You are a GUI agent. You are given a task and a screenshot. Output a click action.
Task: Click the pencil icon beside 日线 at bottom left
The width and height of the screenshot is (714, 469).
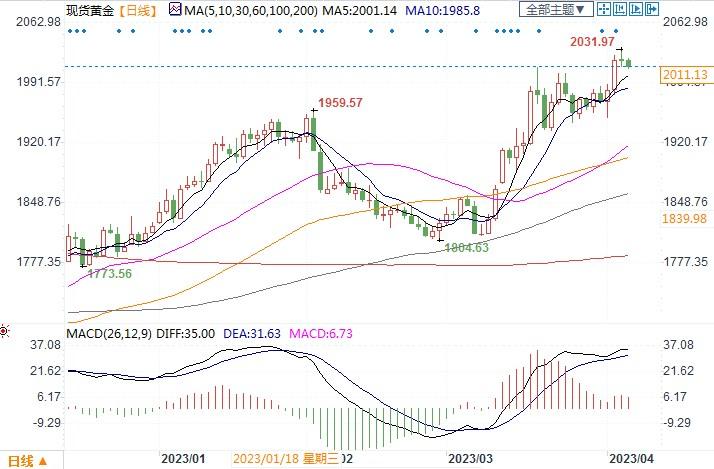click(x=42, y=460)
